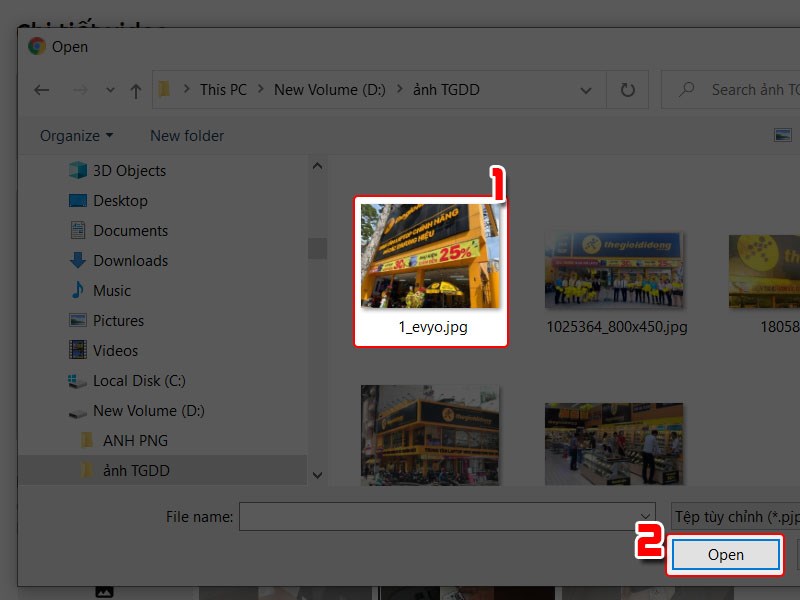Select the store interior thumbnail

click(614, 444)
